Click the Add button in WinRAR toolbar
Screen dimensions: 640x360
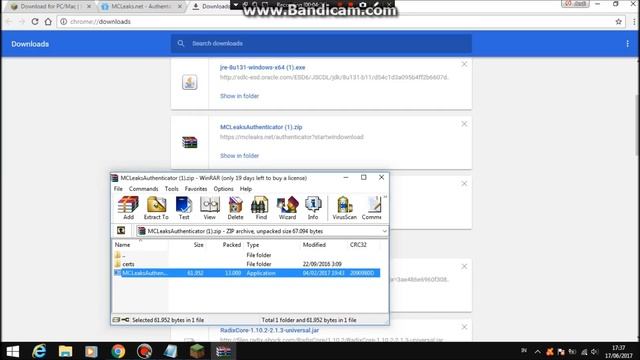tap(128, 208)
